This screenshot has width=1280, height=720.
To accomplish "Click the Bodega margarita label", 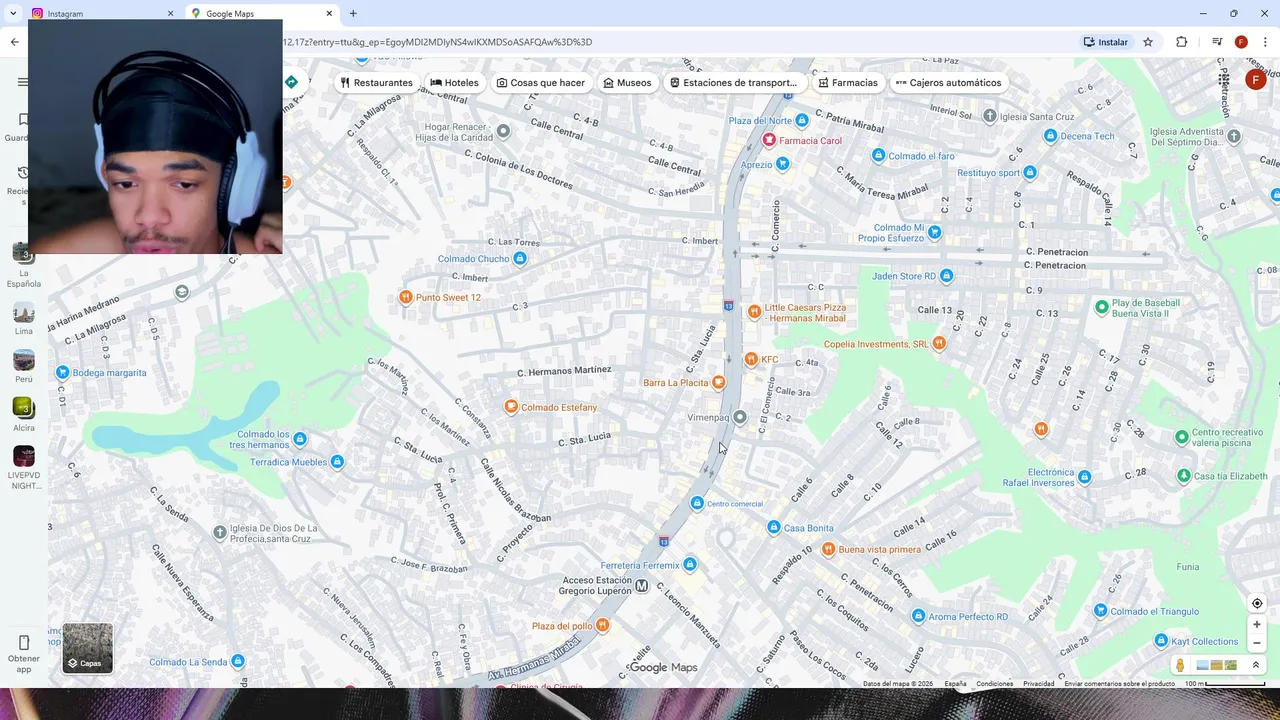I will [x=109, y=373].
